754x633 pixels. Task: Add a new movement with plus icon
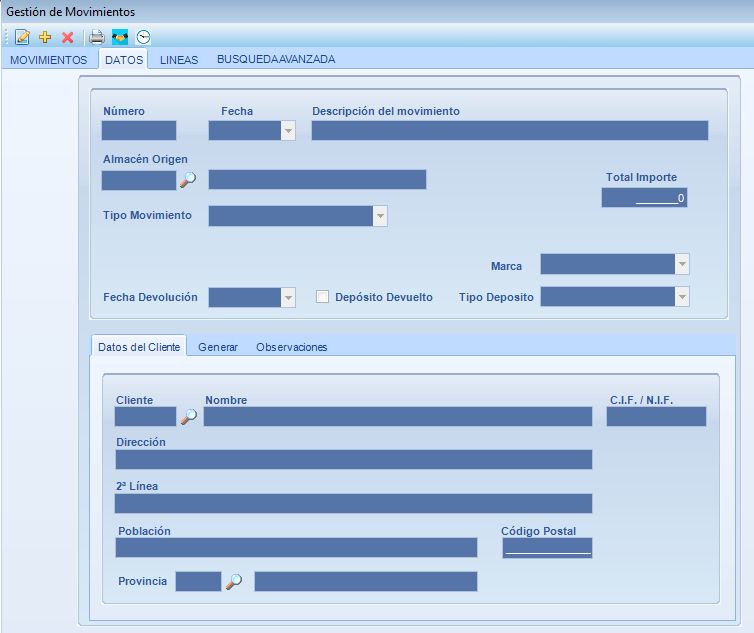(45, 37)
